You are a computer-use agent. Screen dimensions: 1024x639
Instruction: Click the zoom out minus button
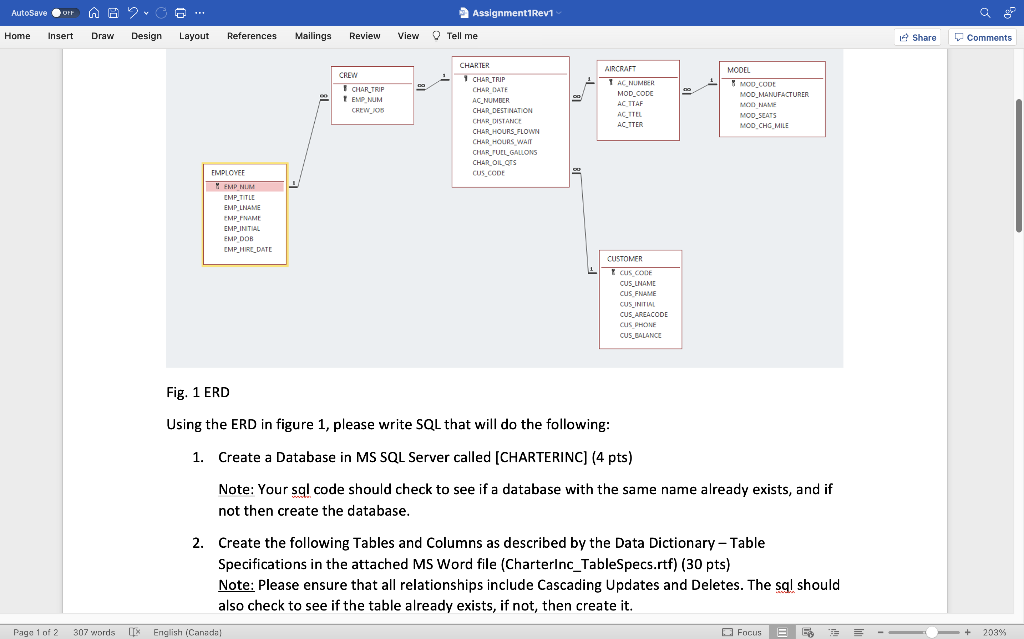tap(880, 632)
